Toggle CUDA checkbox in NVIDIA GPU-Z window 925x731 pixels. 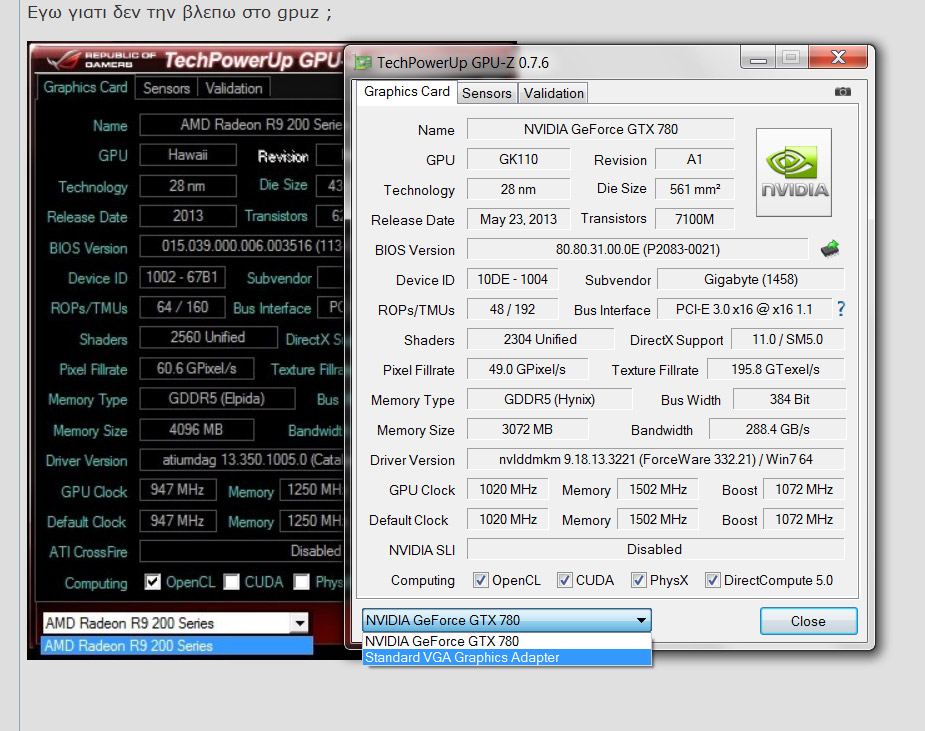tap(565, 580)
